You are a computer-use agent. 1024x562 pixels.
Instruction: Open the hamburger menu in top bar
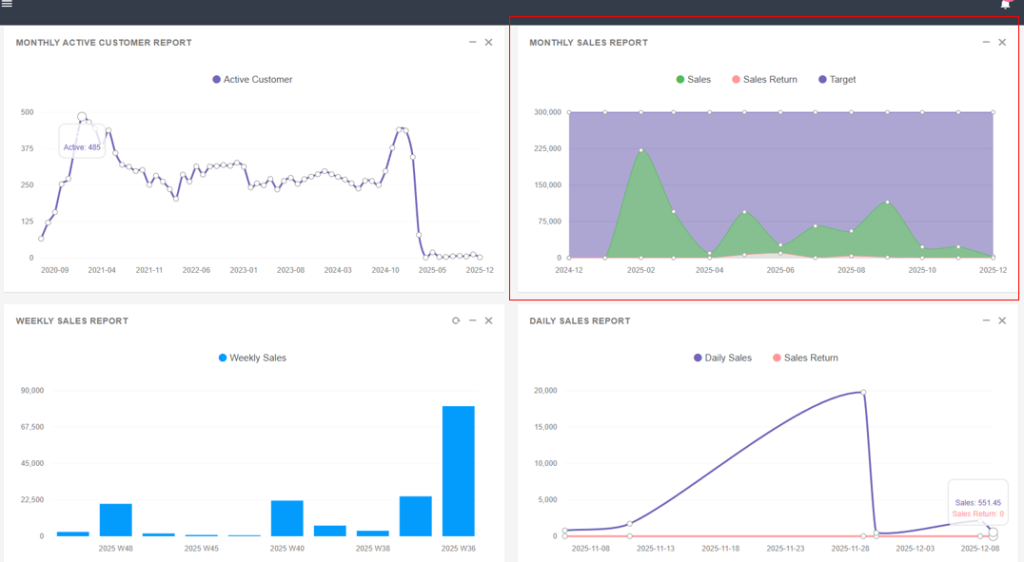7,5
